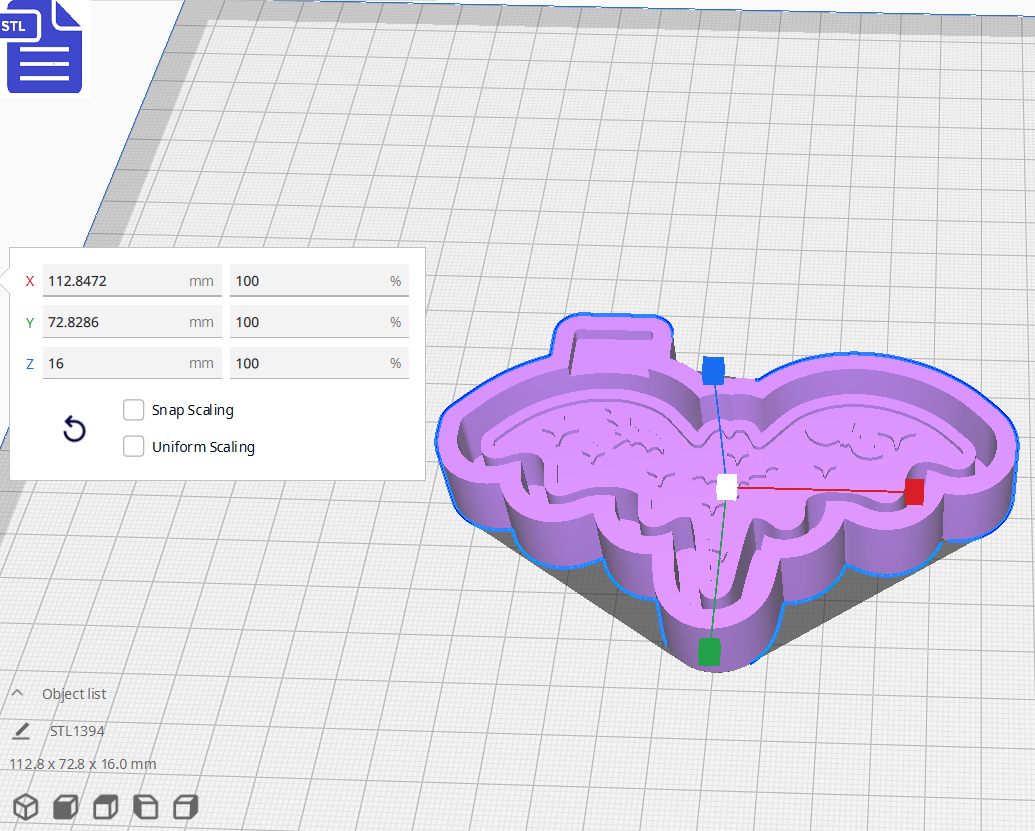
Task: Click the reset scale arrow icon
Action: [74, 430]
